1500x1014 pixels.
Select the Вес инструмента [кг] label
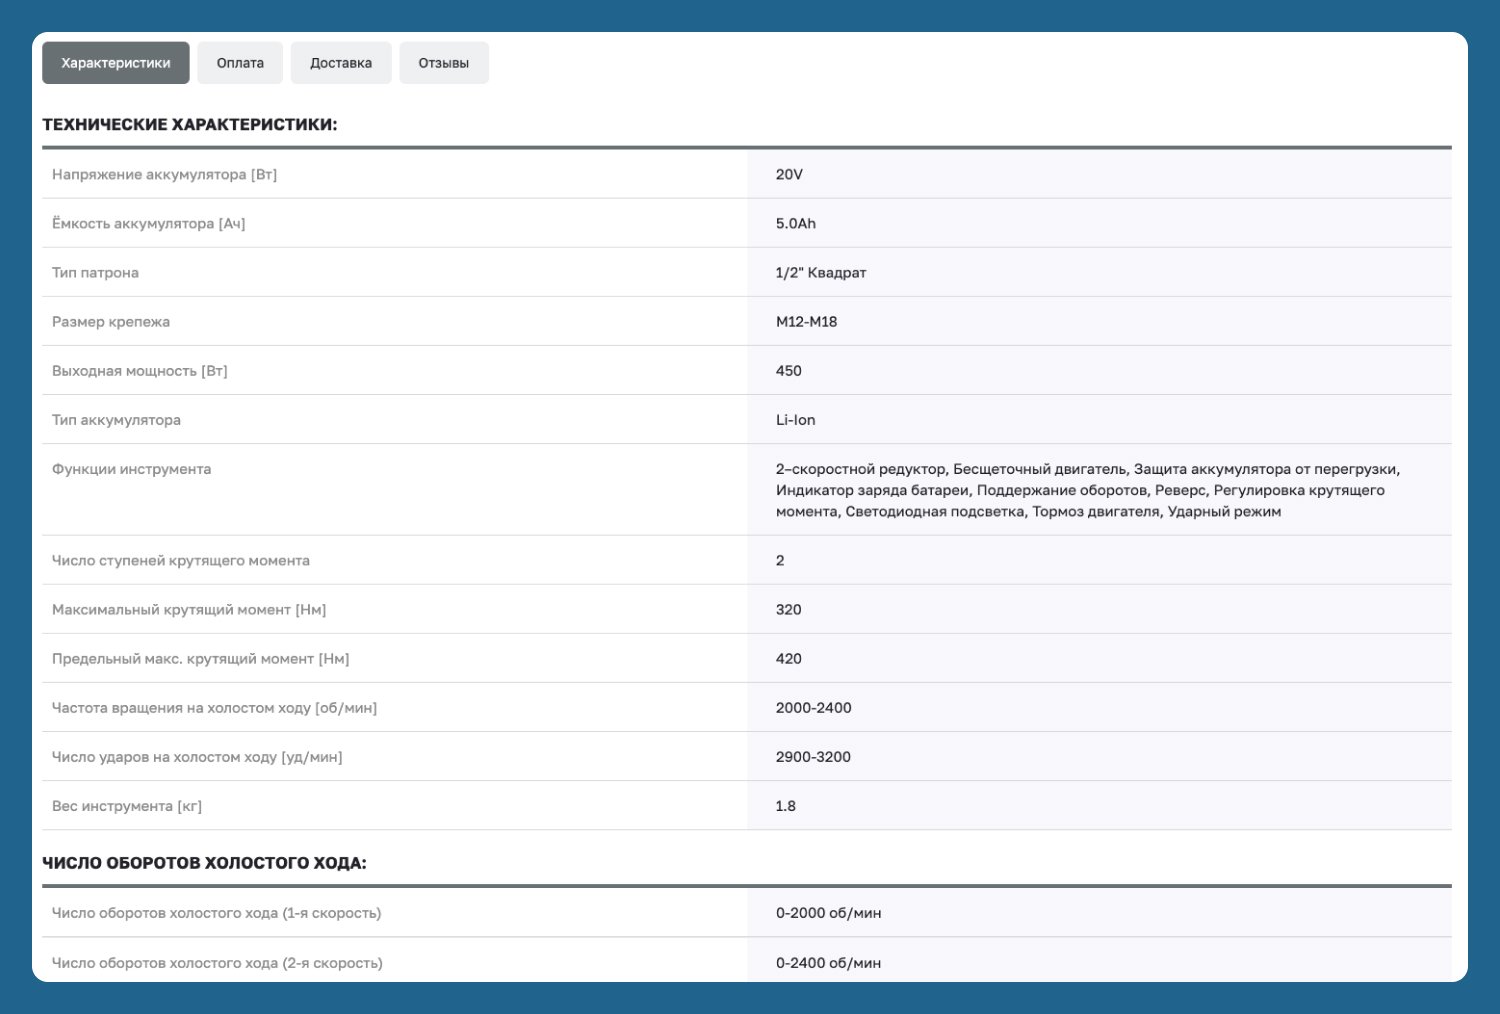[127, 805]
